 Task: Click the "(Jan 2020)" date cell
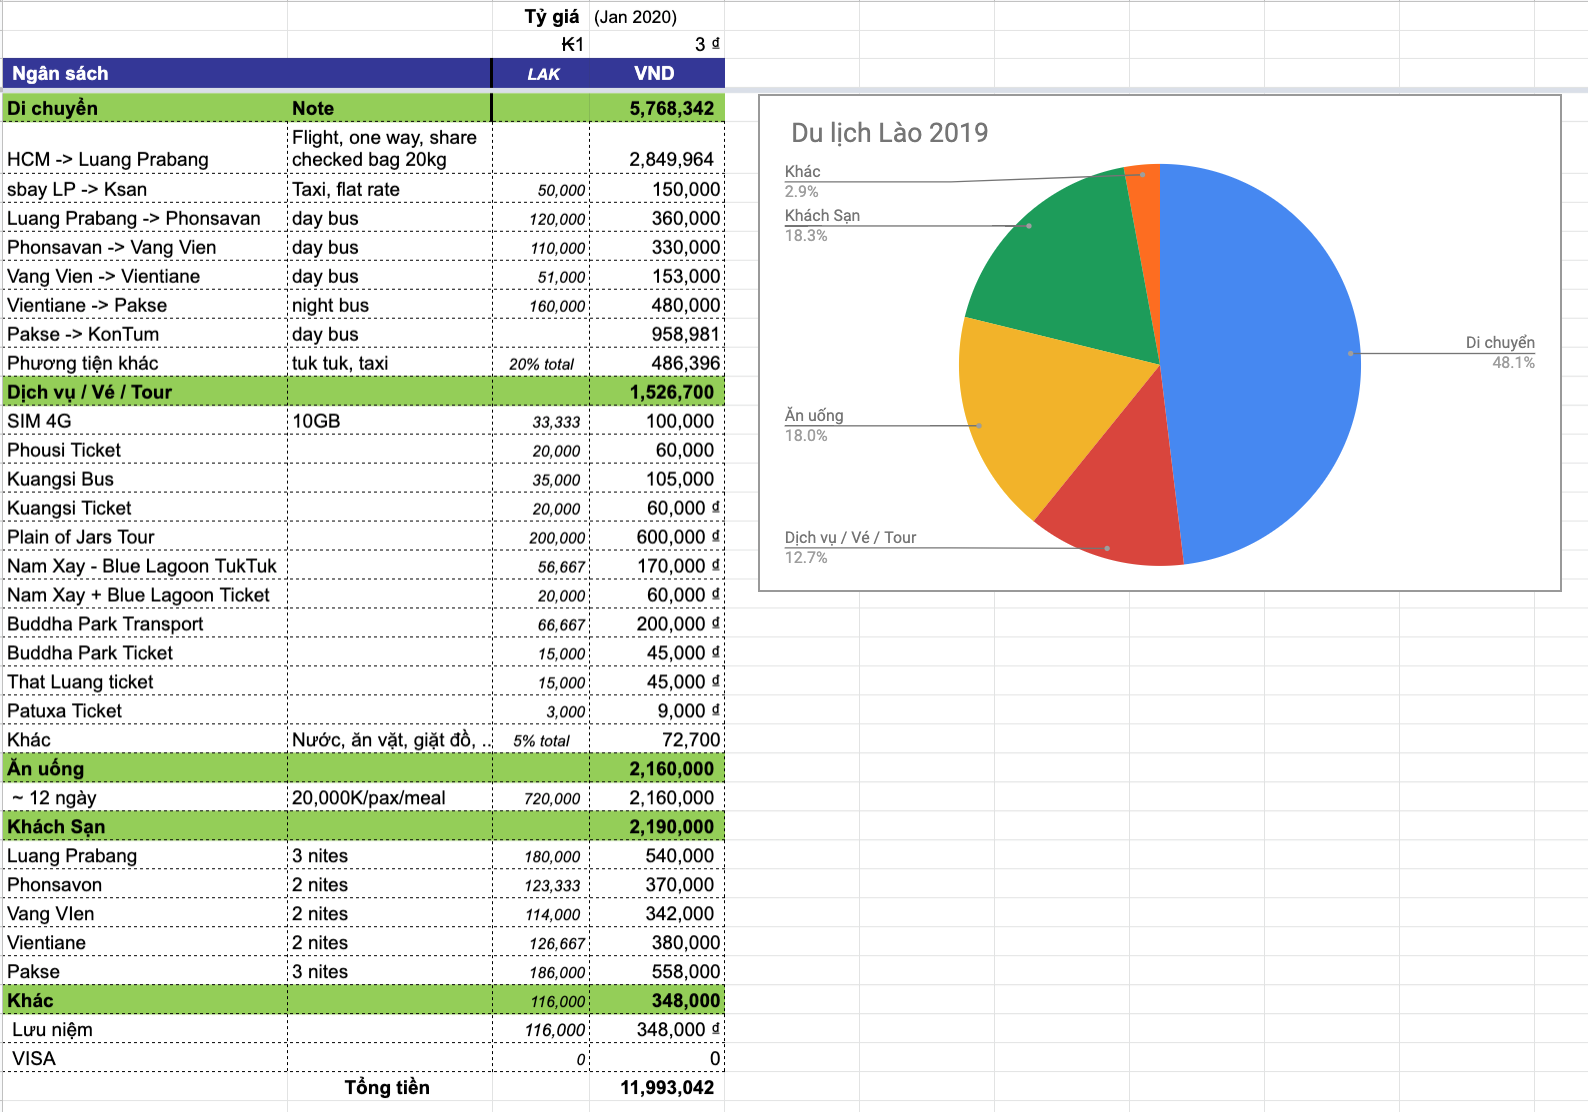(x=635, y=17)
